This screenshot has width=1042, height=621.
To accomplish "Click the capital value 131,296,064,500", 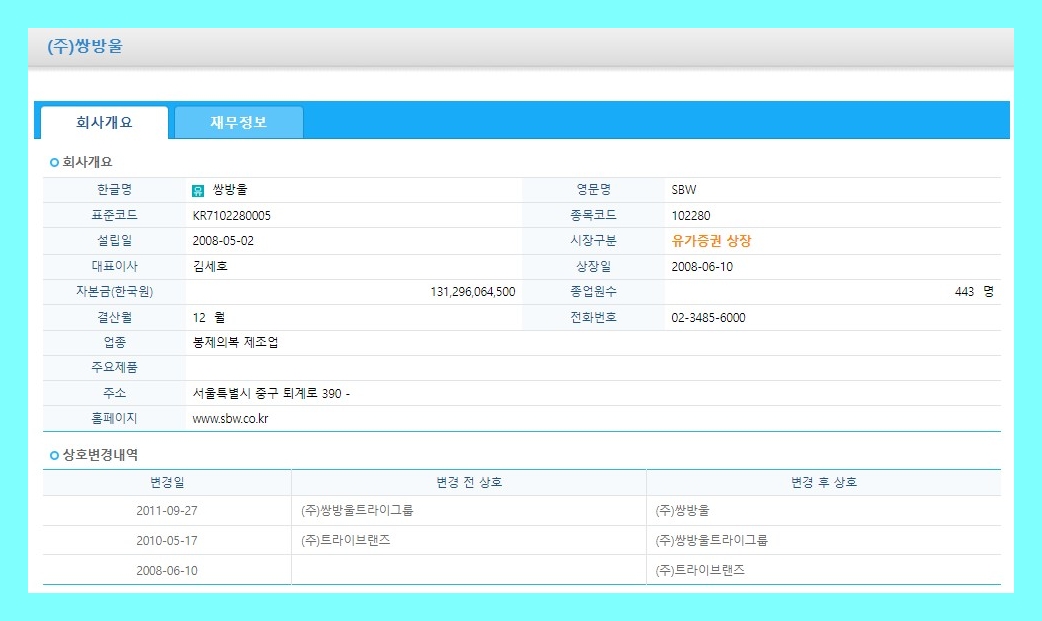I will (472, 292).
